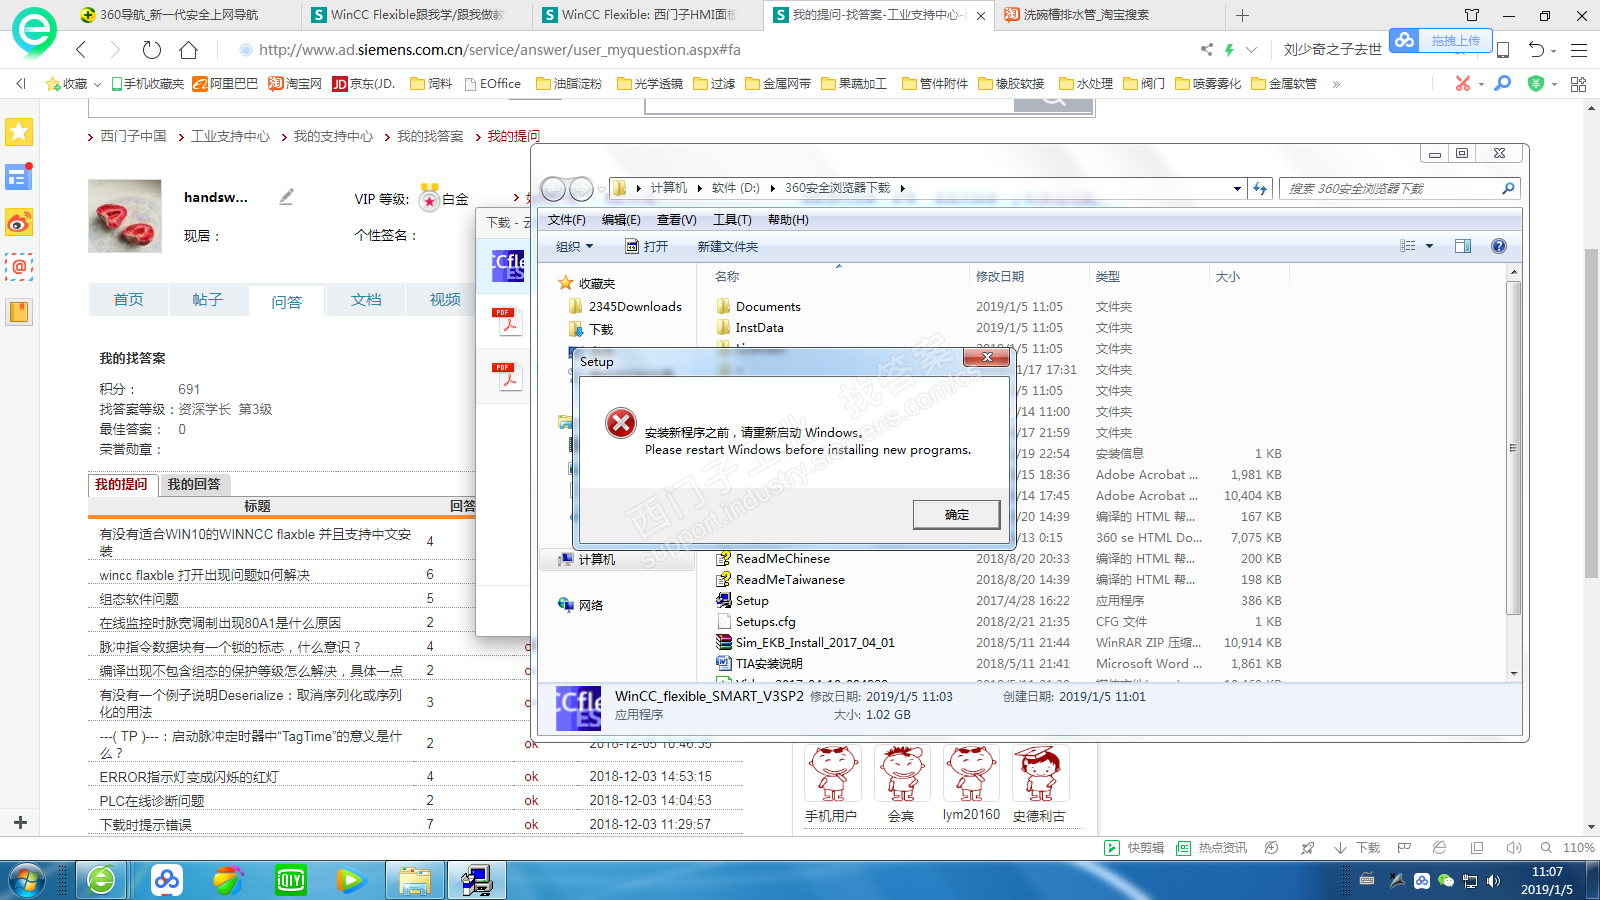Click the red error icon in Setup dialog
The height and width of the screenshot is (900, 1600).
621,423
